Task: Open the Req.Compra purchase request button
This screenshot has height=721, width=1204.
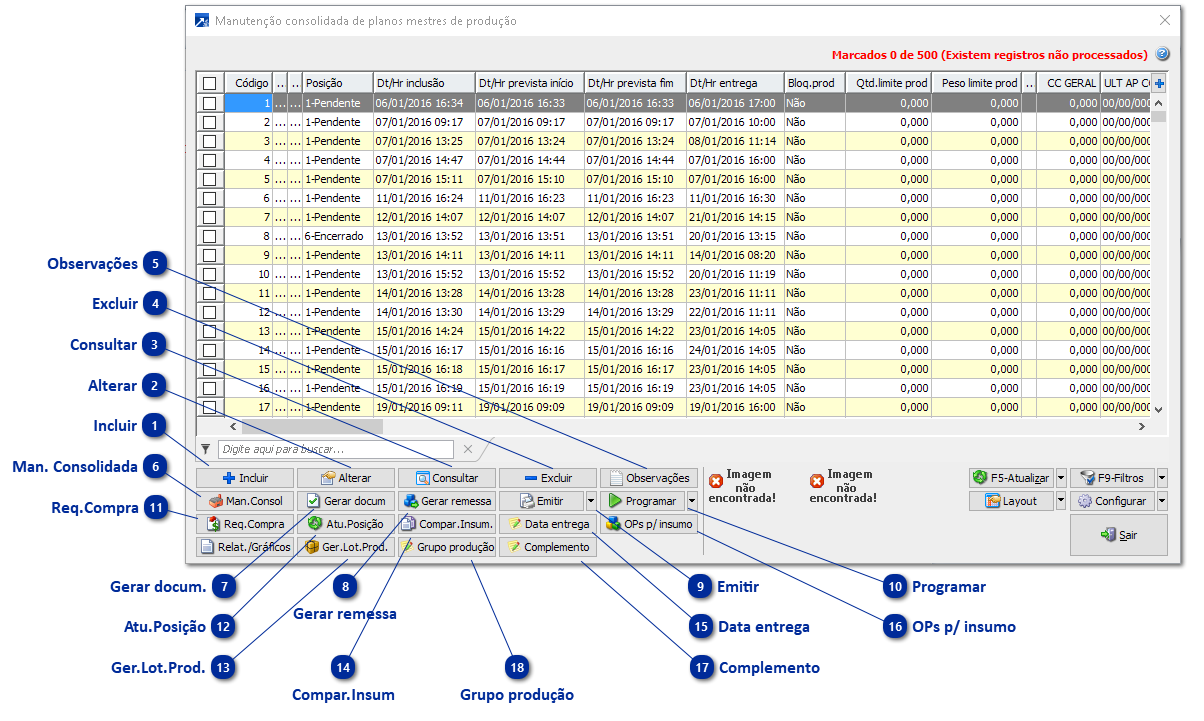Action: pos(246,524)
